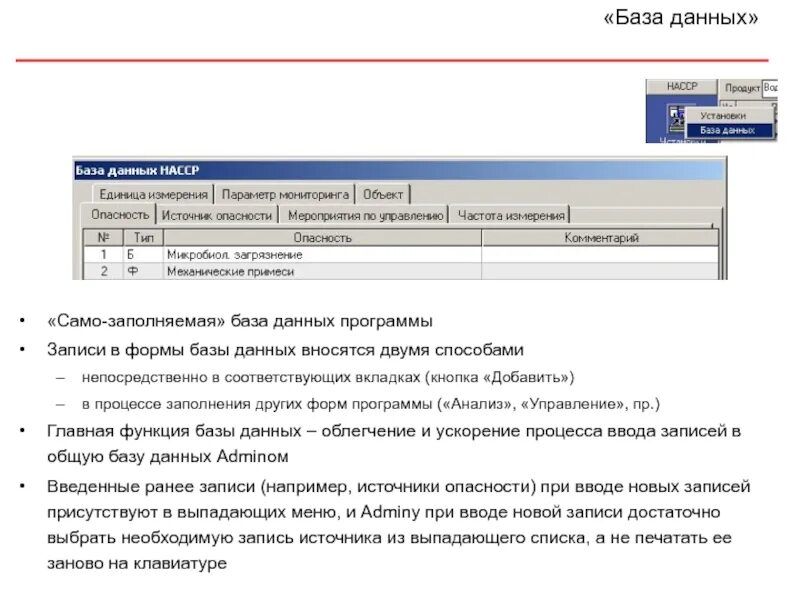This screenshot has height=600, width=800.
Task: Click the Опасность column header
Action: click(322, 238)
